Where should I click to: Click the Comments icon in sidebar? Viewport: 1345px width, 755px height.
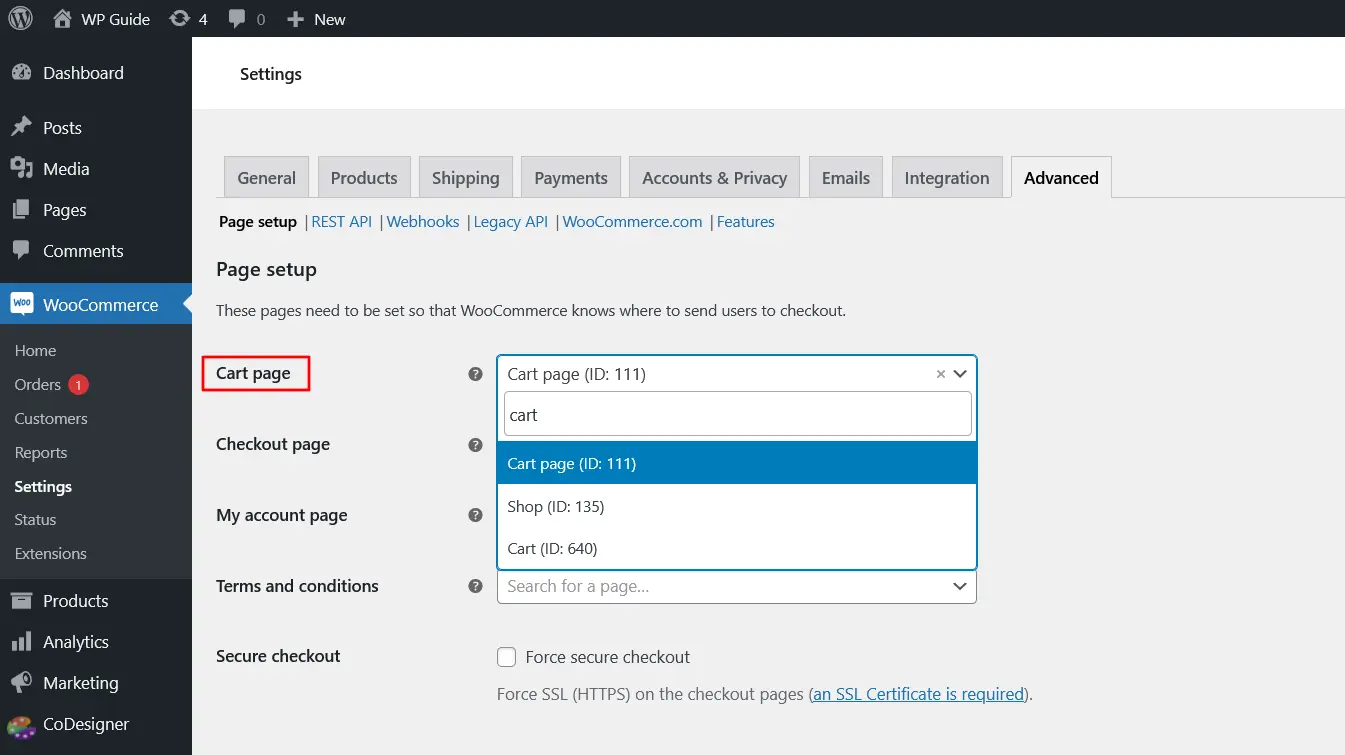point(21,251)
